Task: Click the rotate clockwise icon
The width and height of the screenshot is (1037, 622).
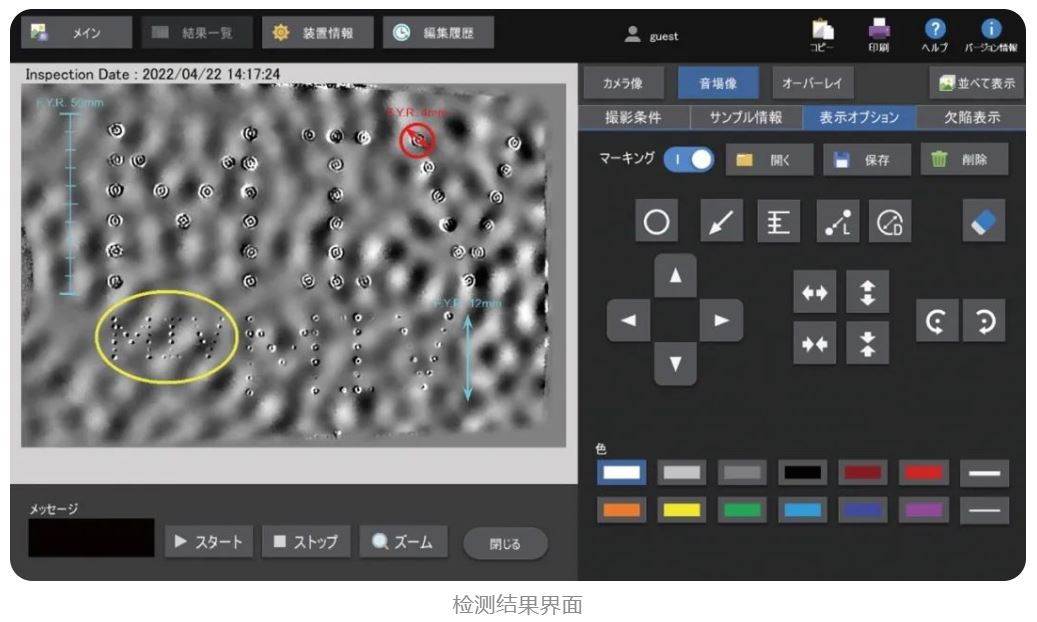Action: click(984, 320)
